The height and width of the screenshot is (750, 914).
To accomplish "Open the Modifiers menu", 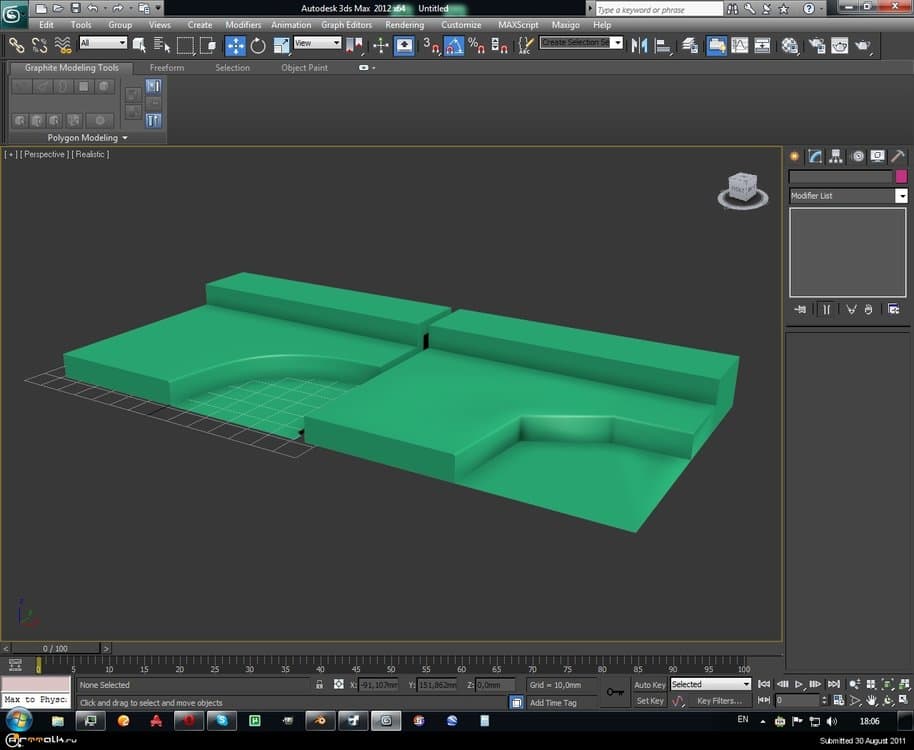I will point(243,25).
